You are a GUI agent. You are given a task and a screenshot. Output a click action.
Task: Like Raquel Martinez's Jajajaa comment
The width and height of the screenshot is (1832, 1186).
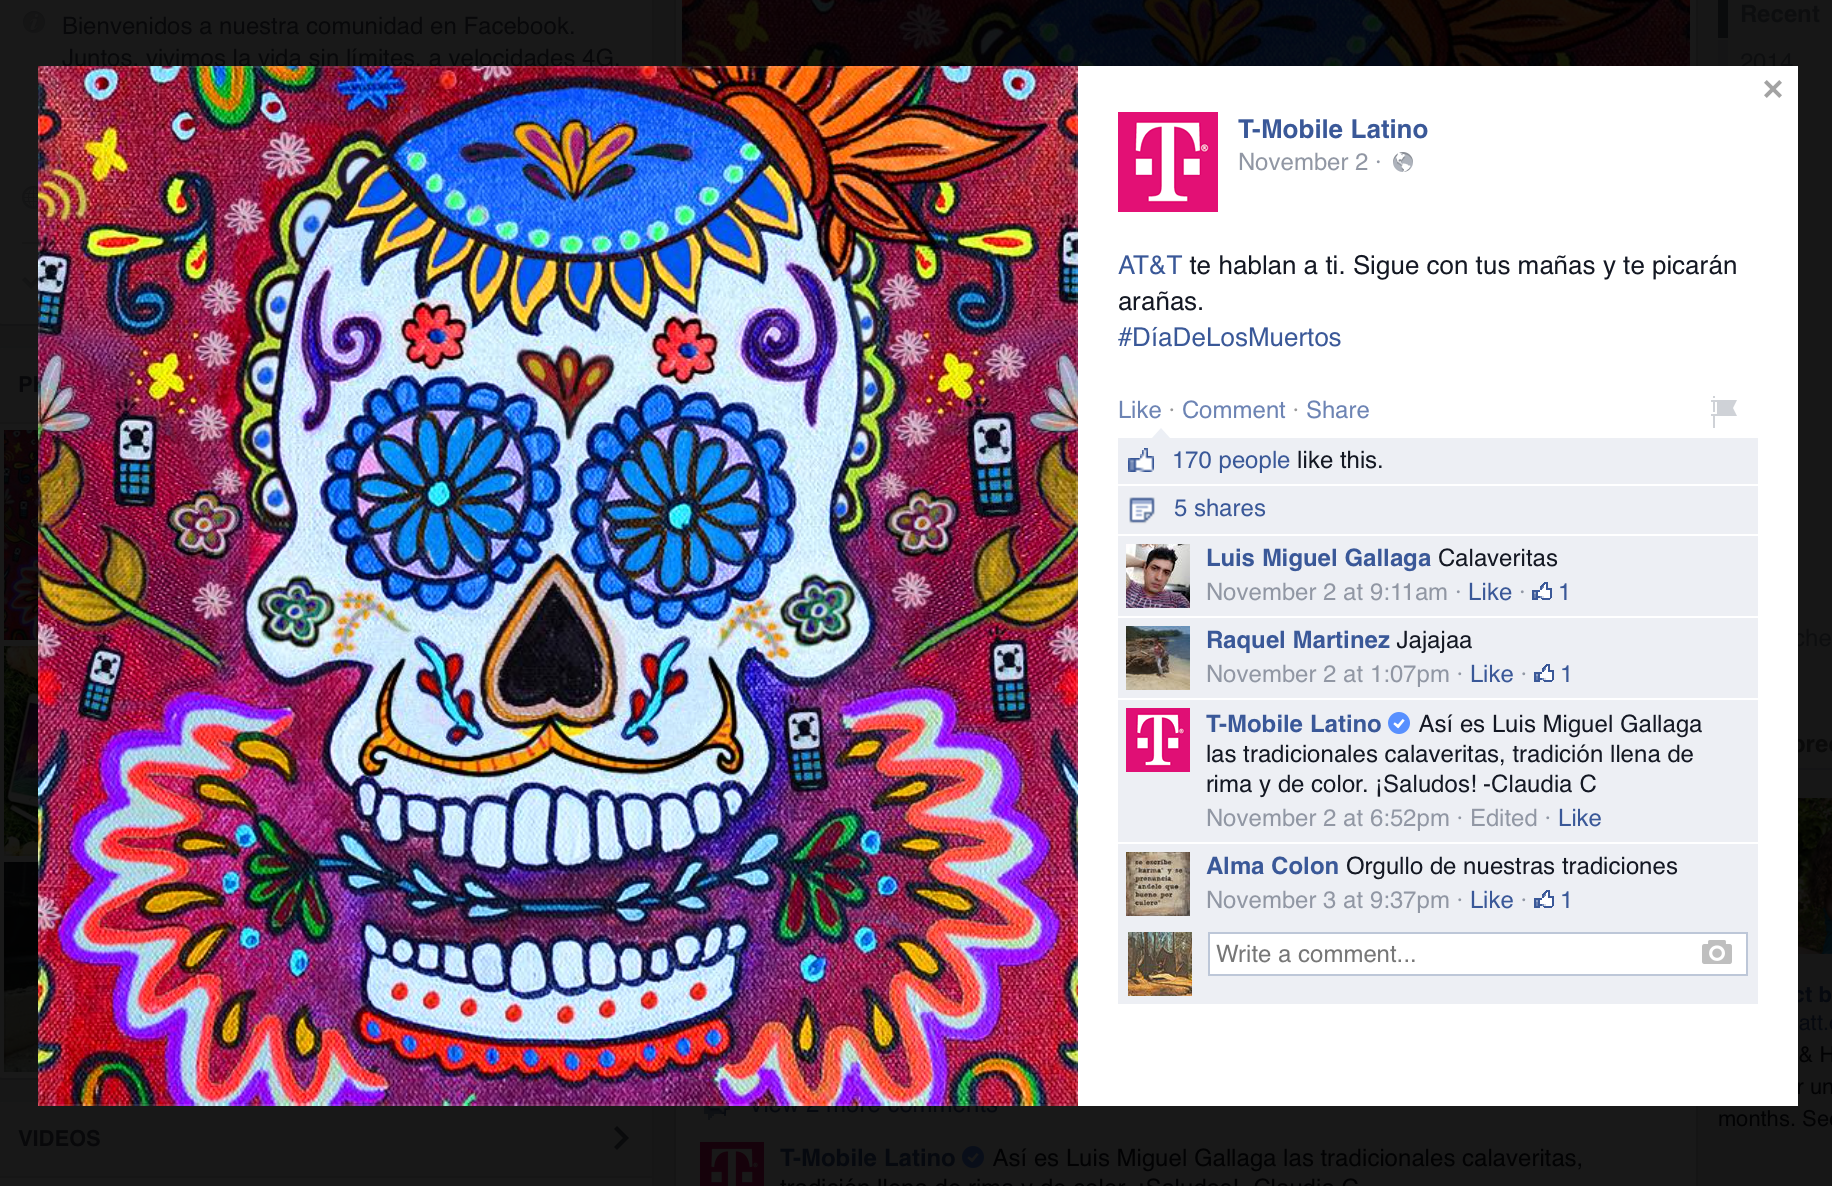coord(1491,674)
